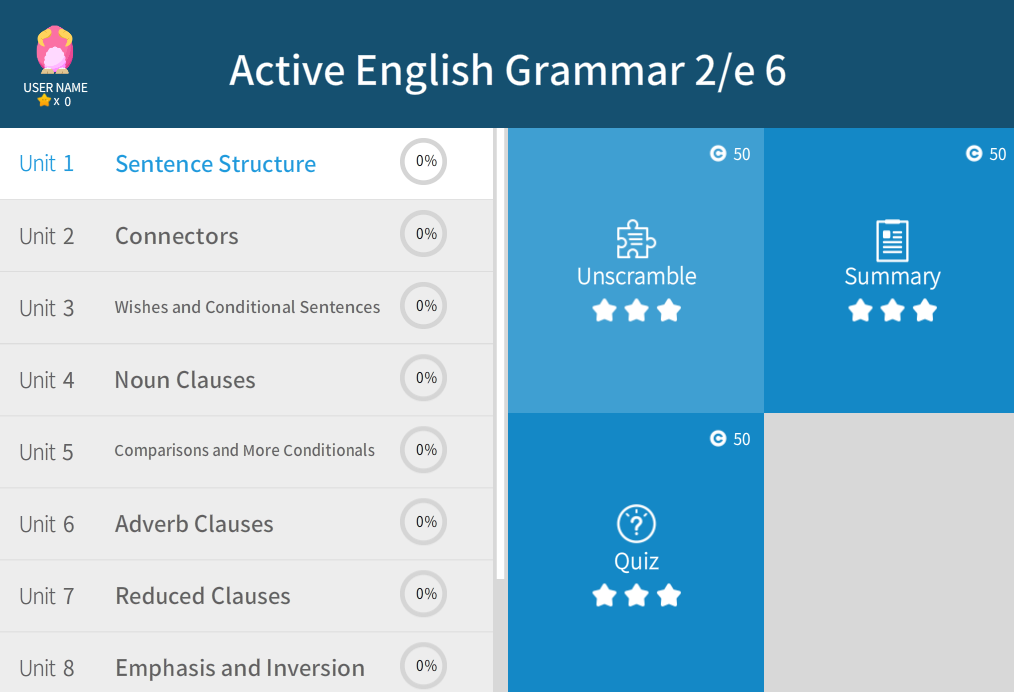Click the Quiz question mark icon
This screenshot has height=692, width=1014.
[636, 525]
